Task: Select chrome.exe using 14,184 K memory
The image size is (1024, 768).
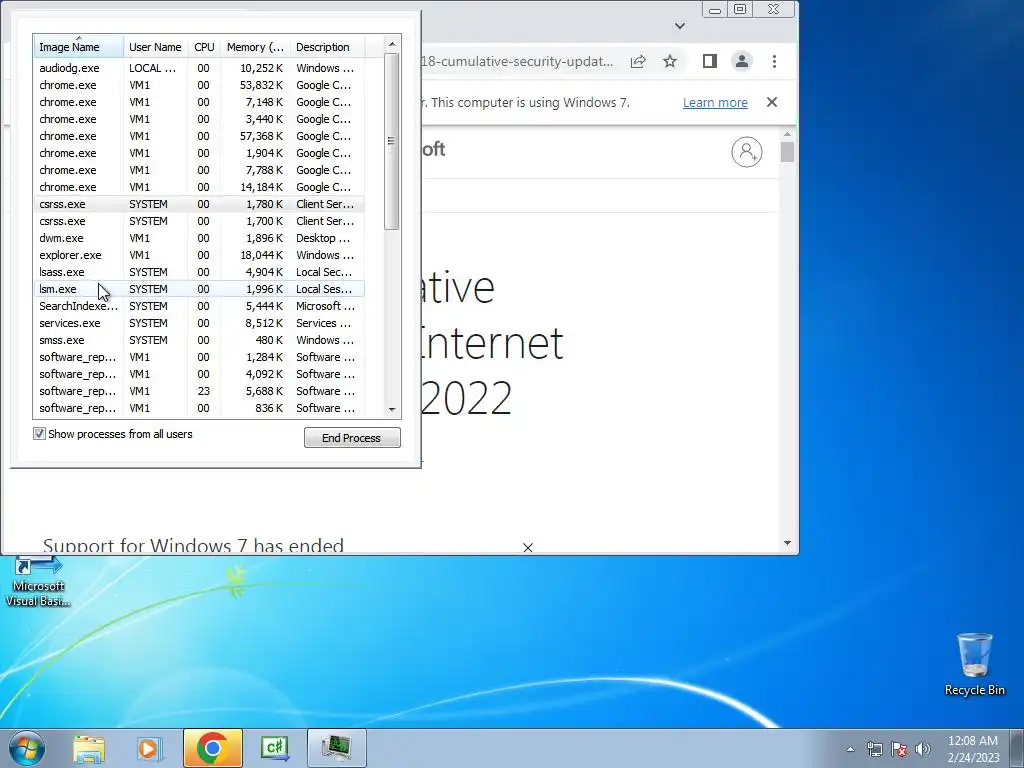Action: [199, 187]
